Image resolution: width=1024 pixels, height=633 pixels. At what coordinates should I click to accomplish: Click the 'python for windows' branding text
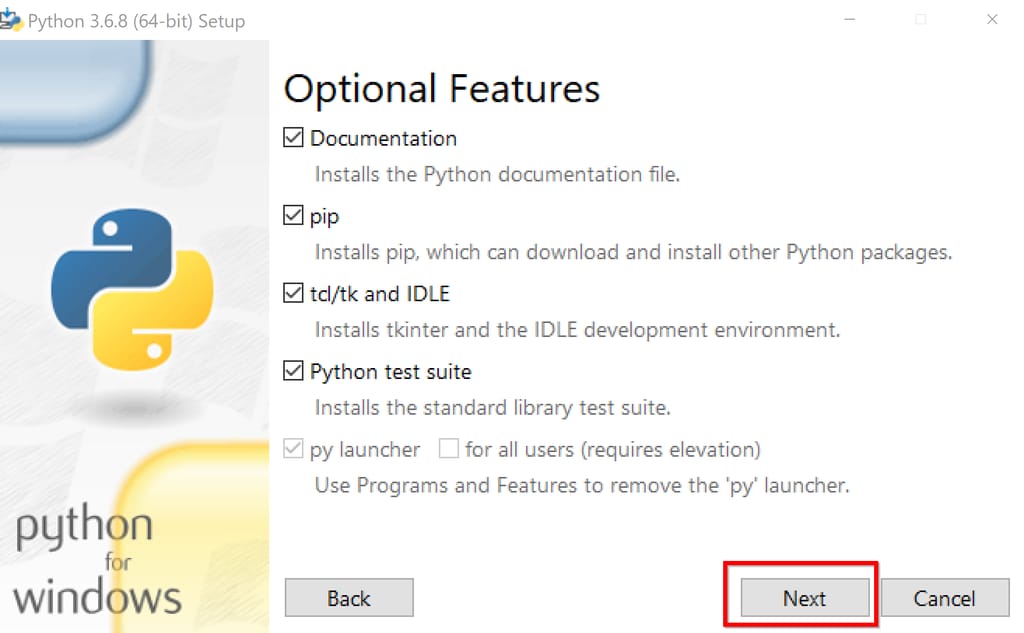97,562
